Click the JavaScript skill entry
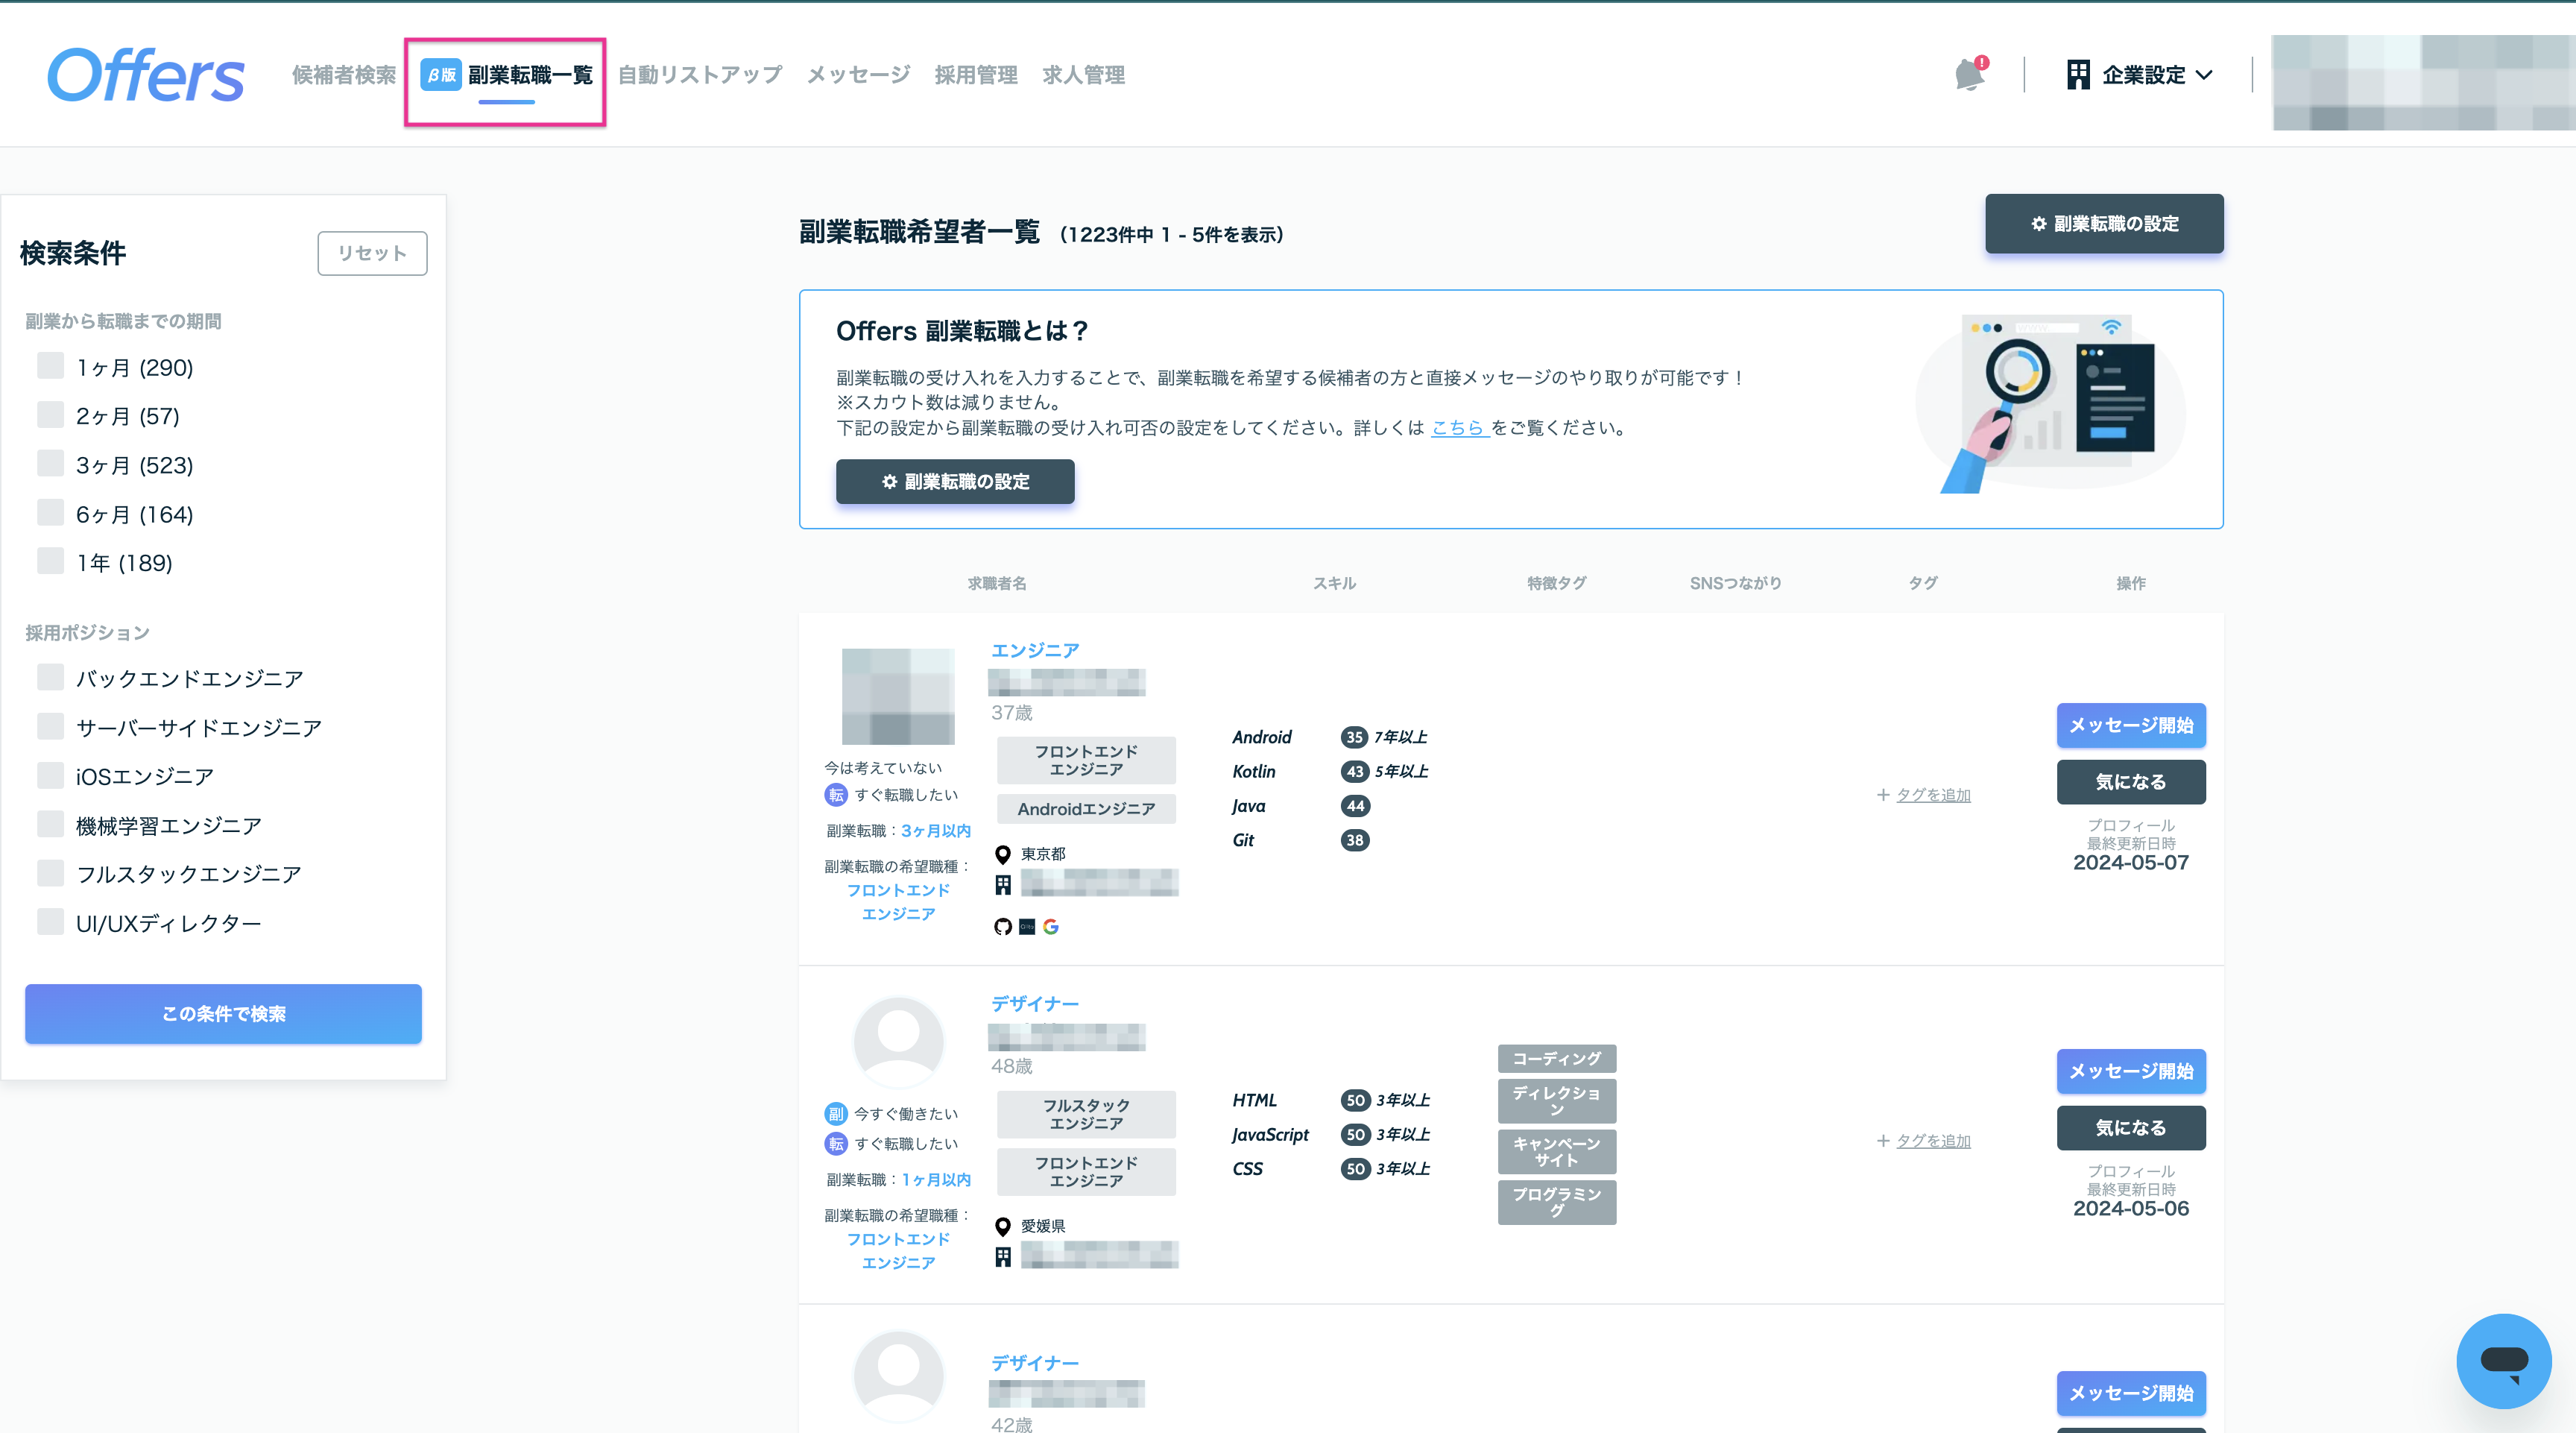This screenshot has height=1433, width=2576. click(1270, 1135)
